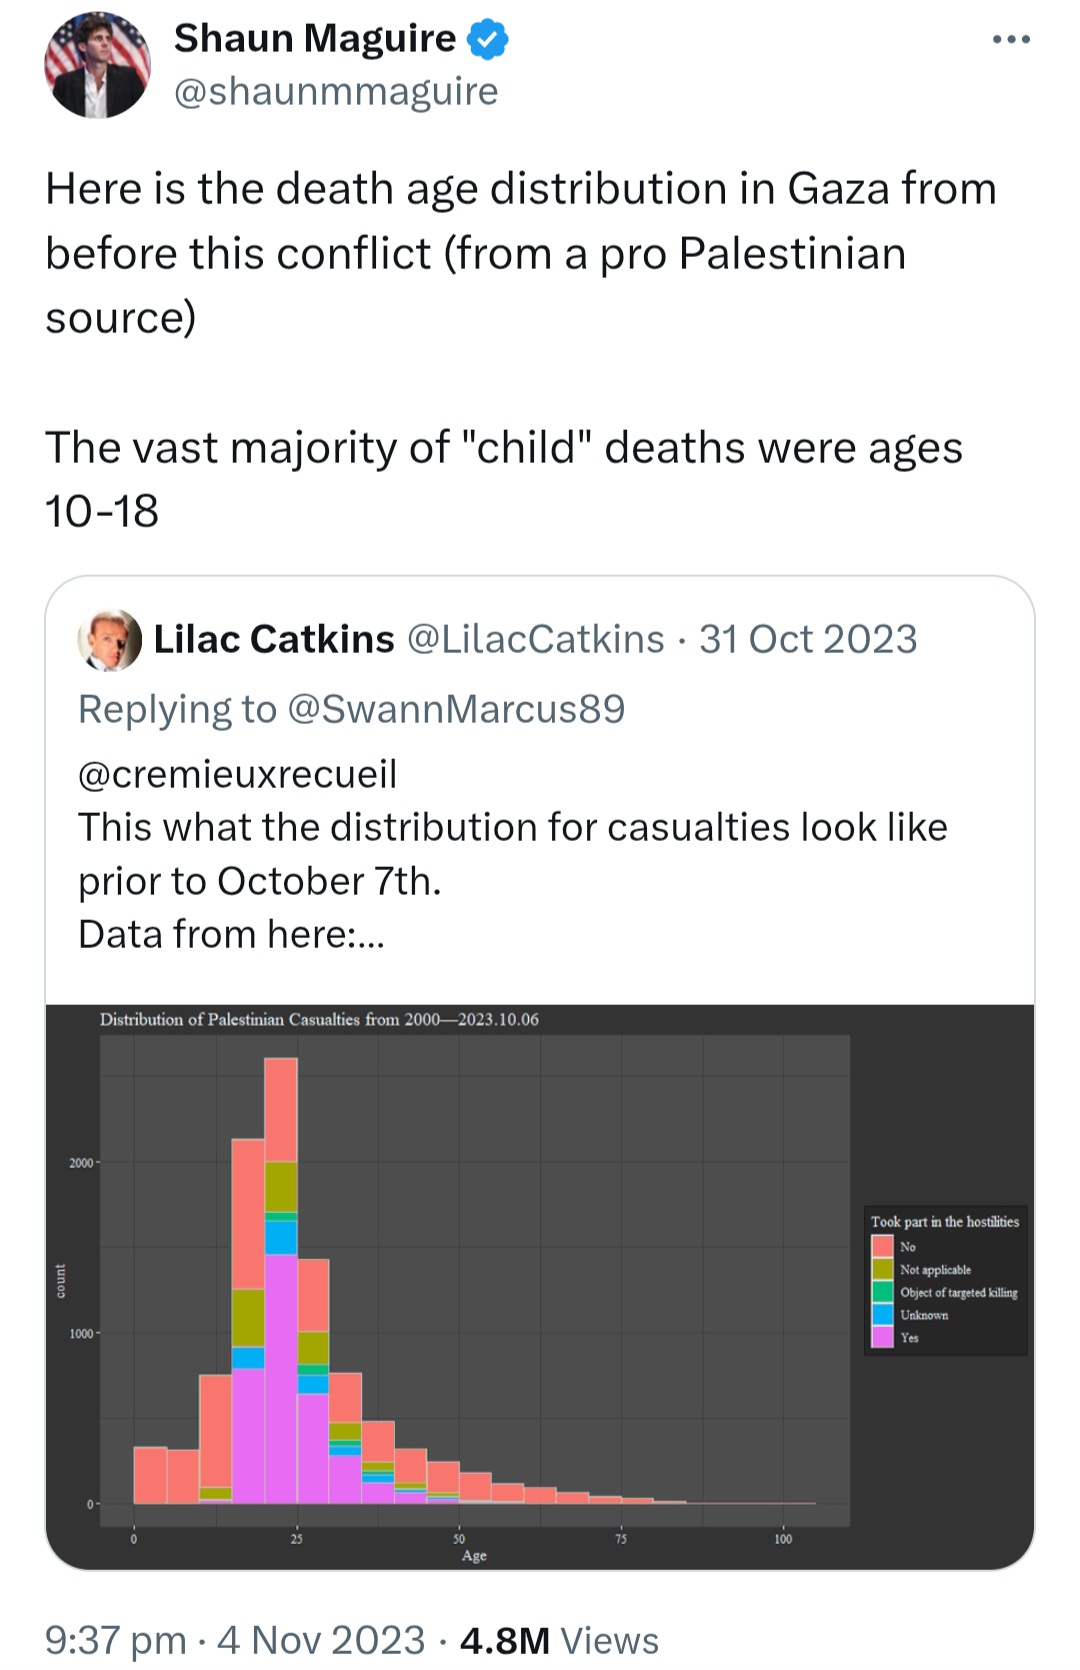Click the blue verified checkmark badge
This screenshot has height=1670, width=1080.
point(488,39)
